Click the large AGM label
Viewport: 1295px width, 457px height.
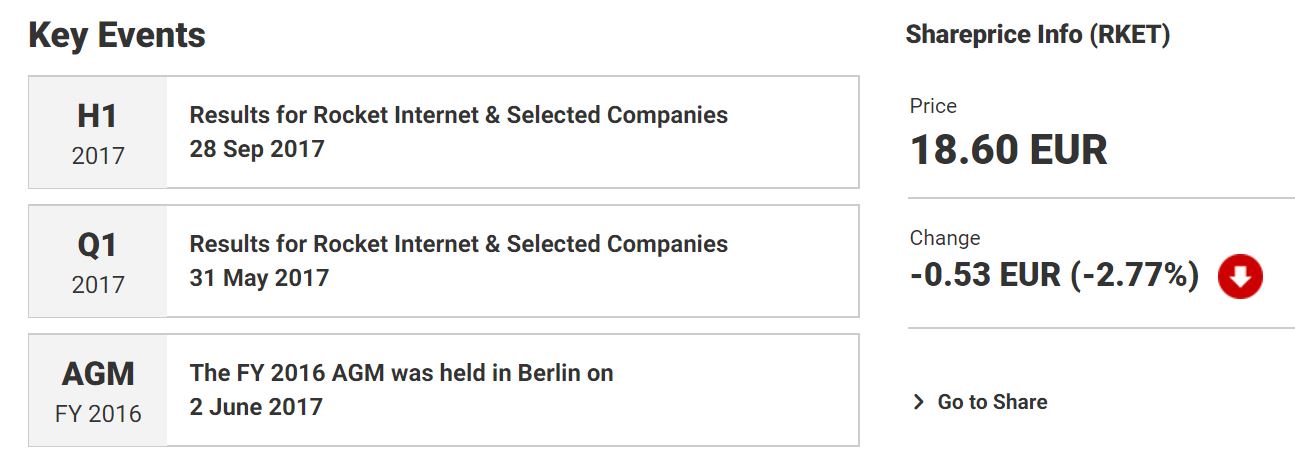[98, 374]
